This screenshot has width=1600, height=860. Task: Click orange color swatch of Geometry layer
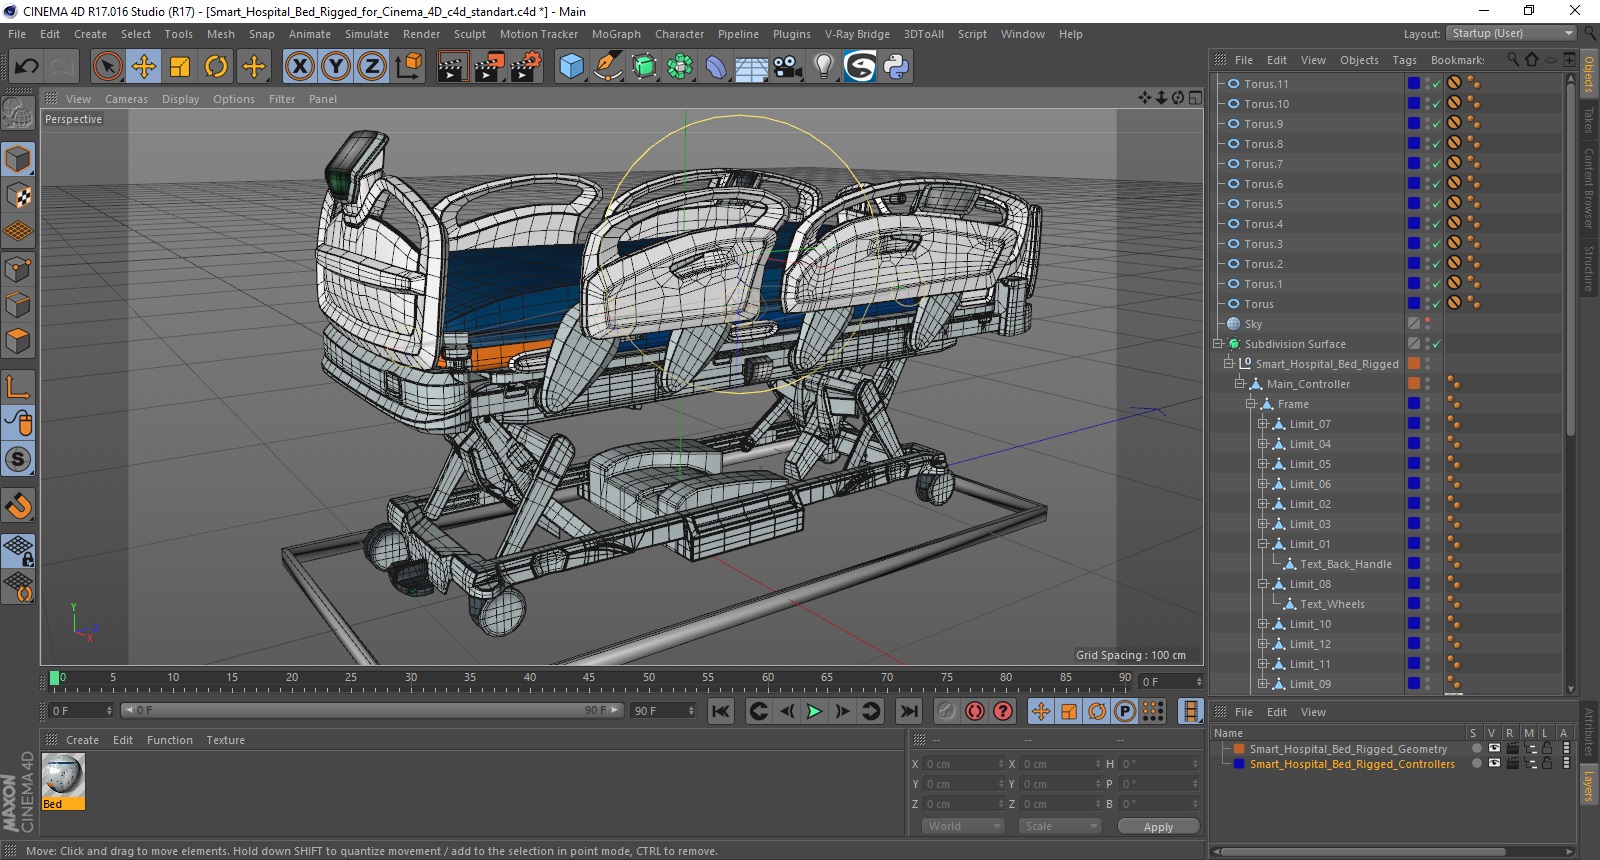coord(1240,749)
